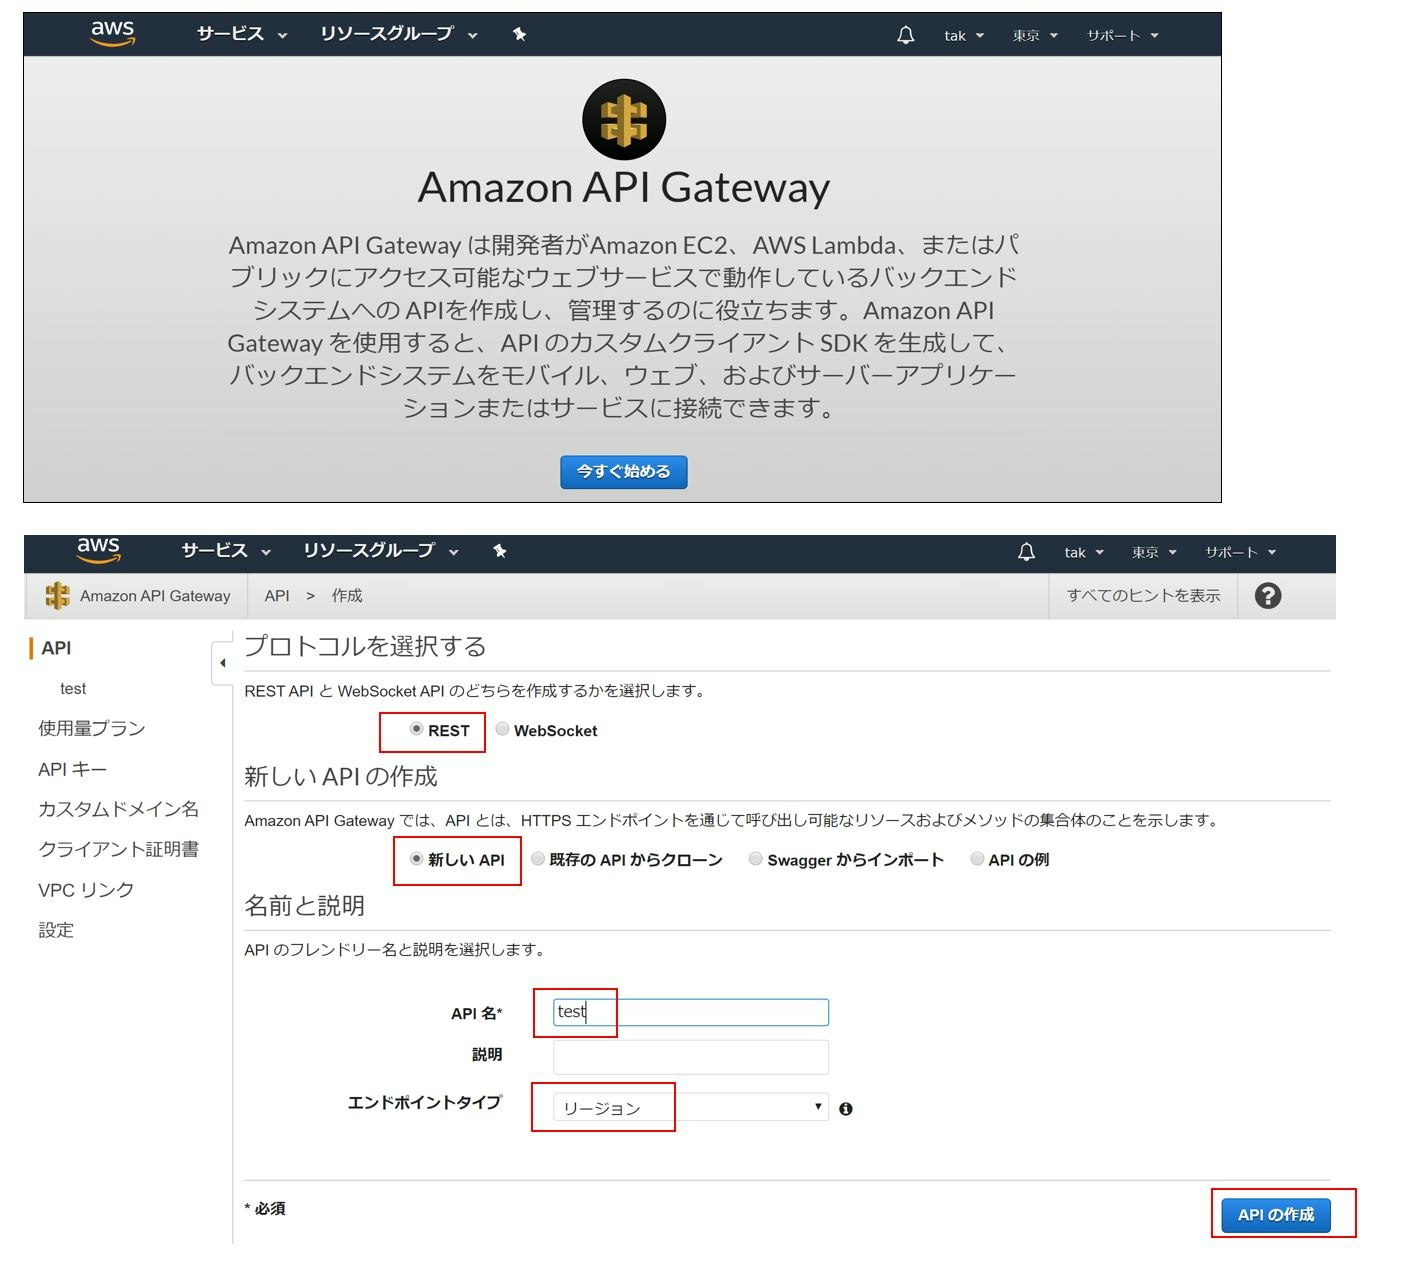This screenshot has width=1422, height=1263.
Task: Open tak account menu in bottom window
Action: click(x=1084, y=553)
